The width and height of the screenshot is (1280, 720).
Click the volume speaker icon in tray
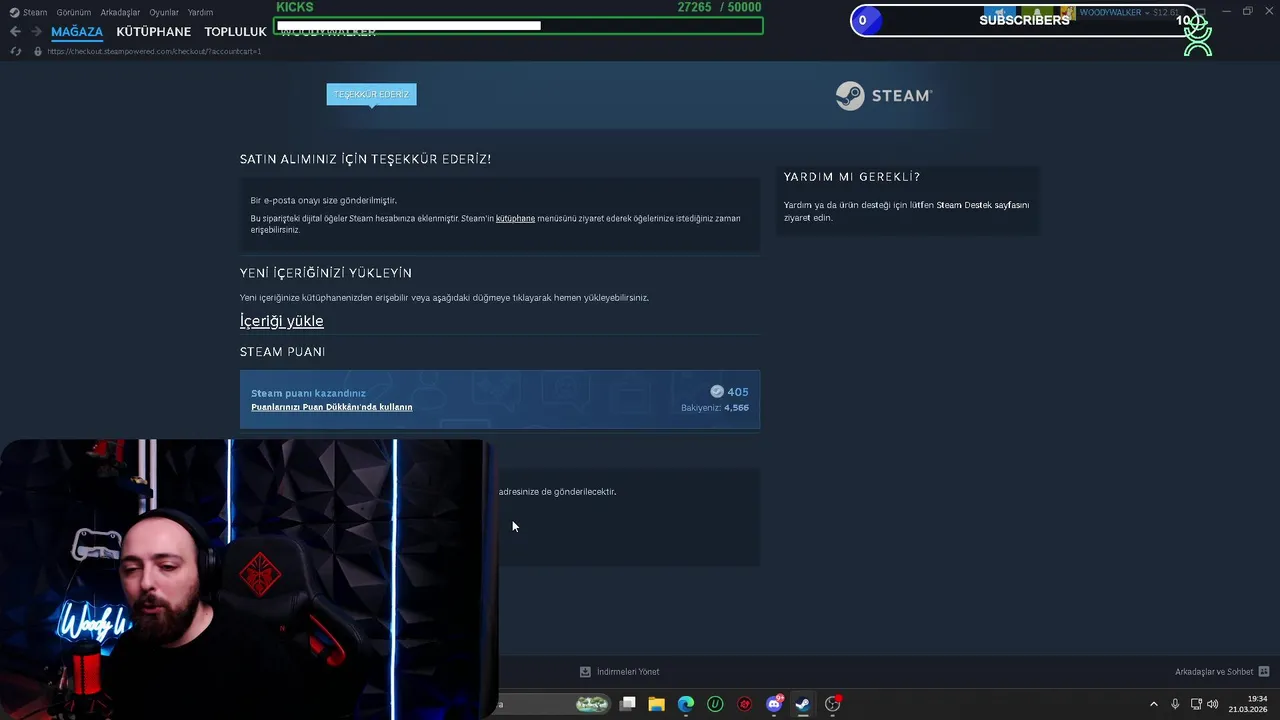1212,704
